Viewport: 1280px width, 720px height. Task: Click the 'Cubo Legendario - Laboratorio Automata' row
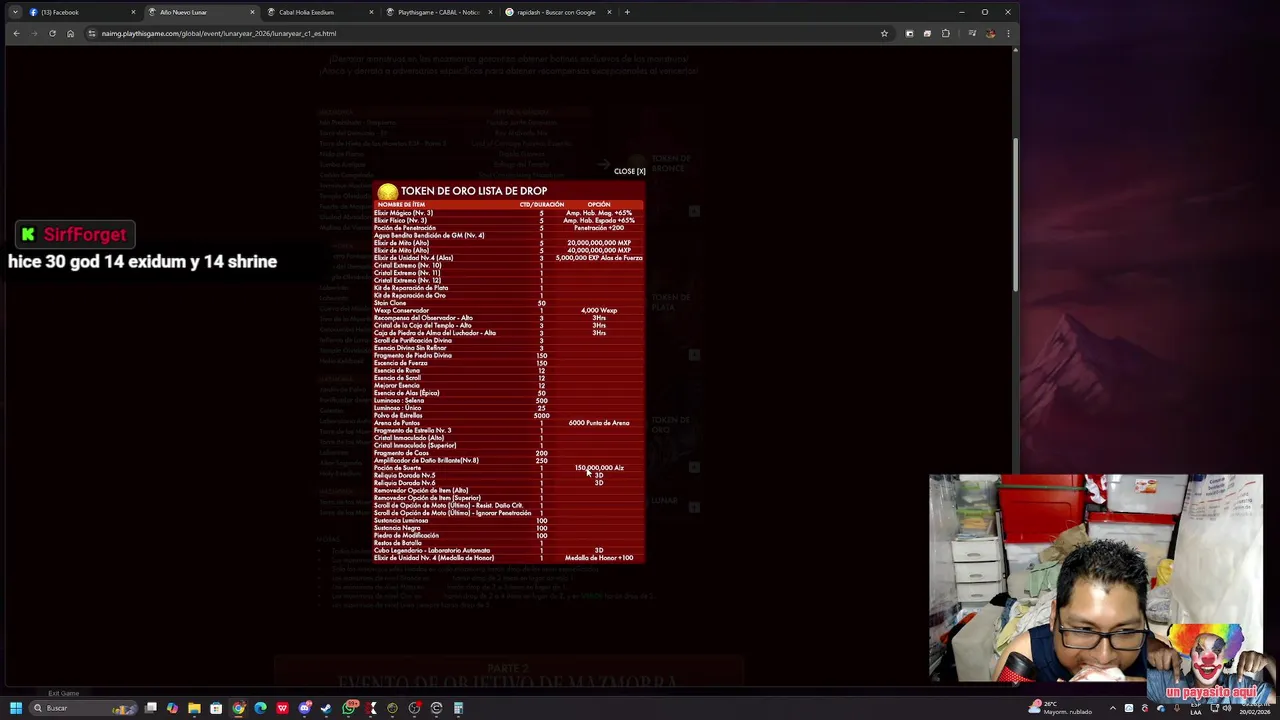[508, 550]
